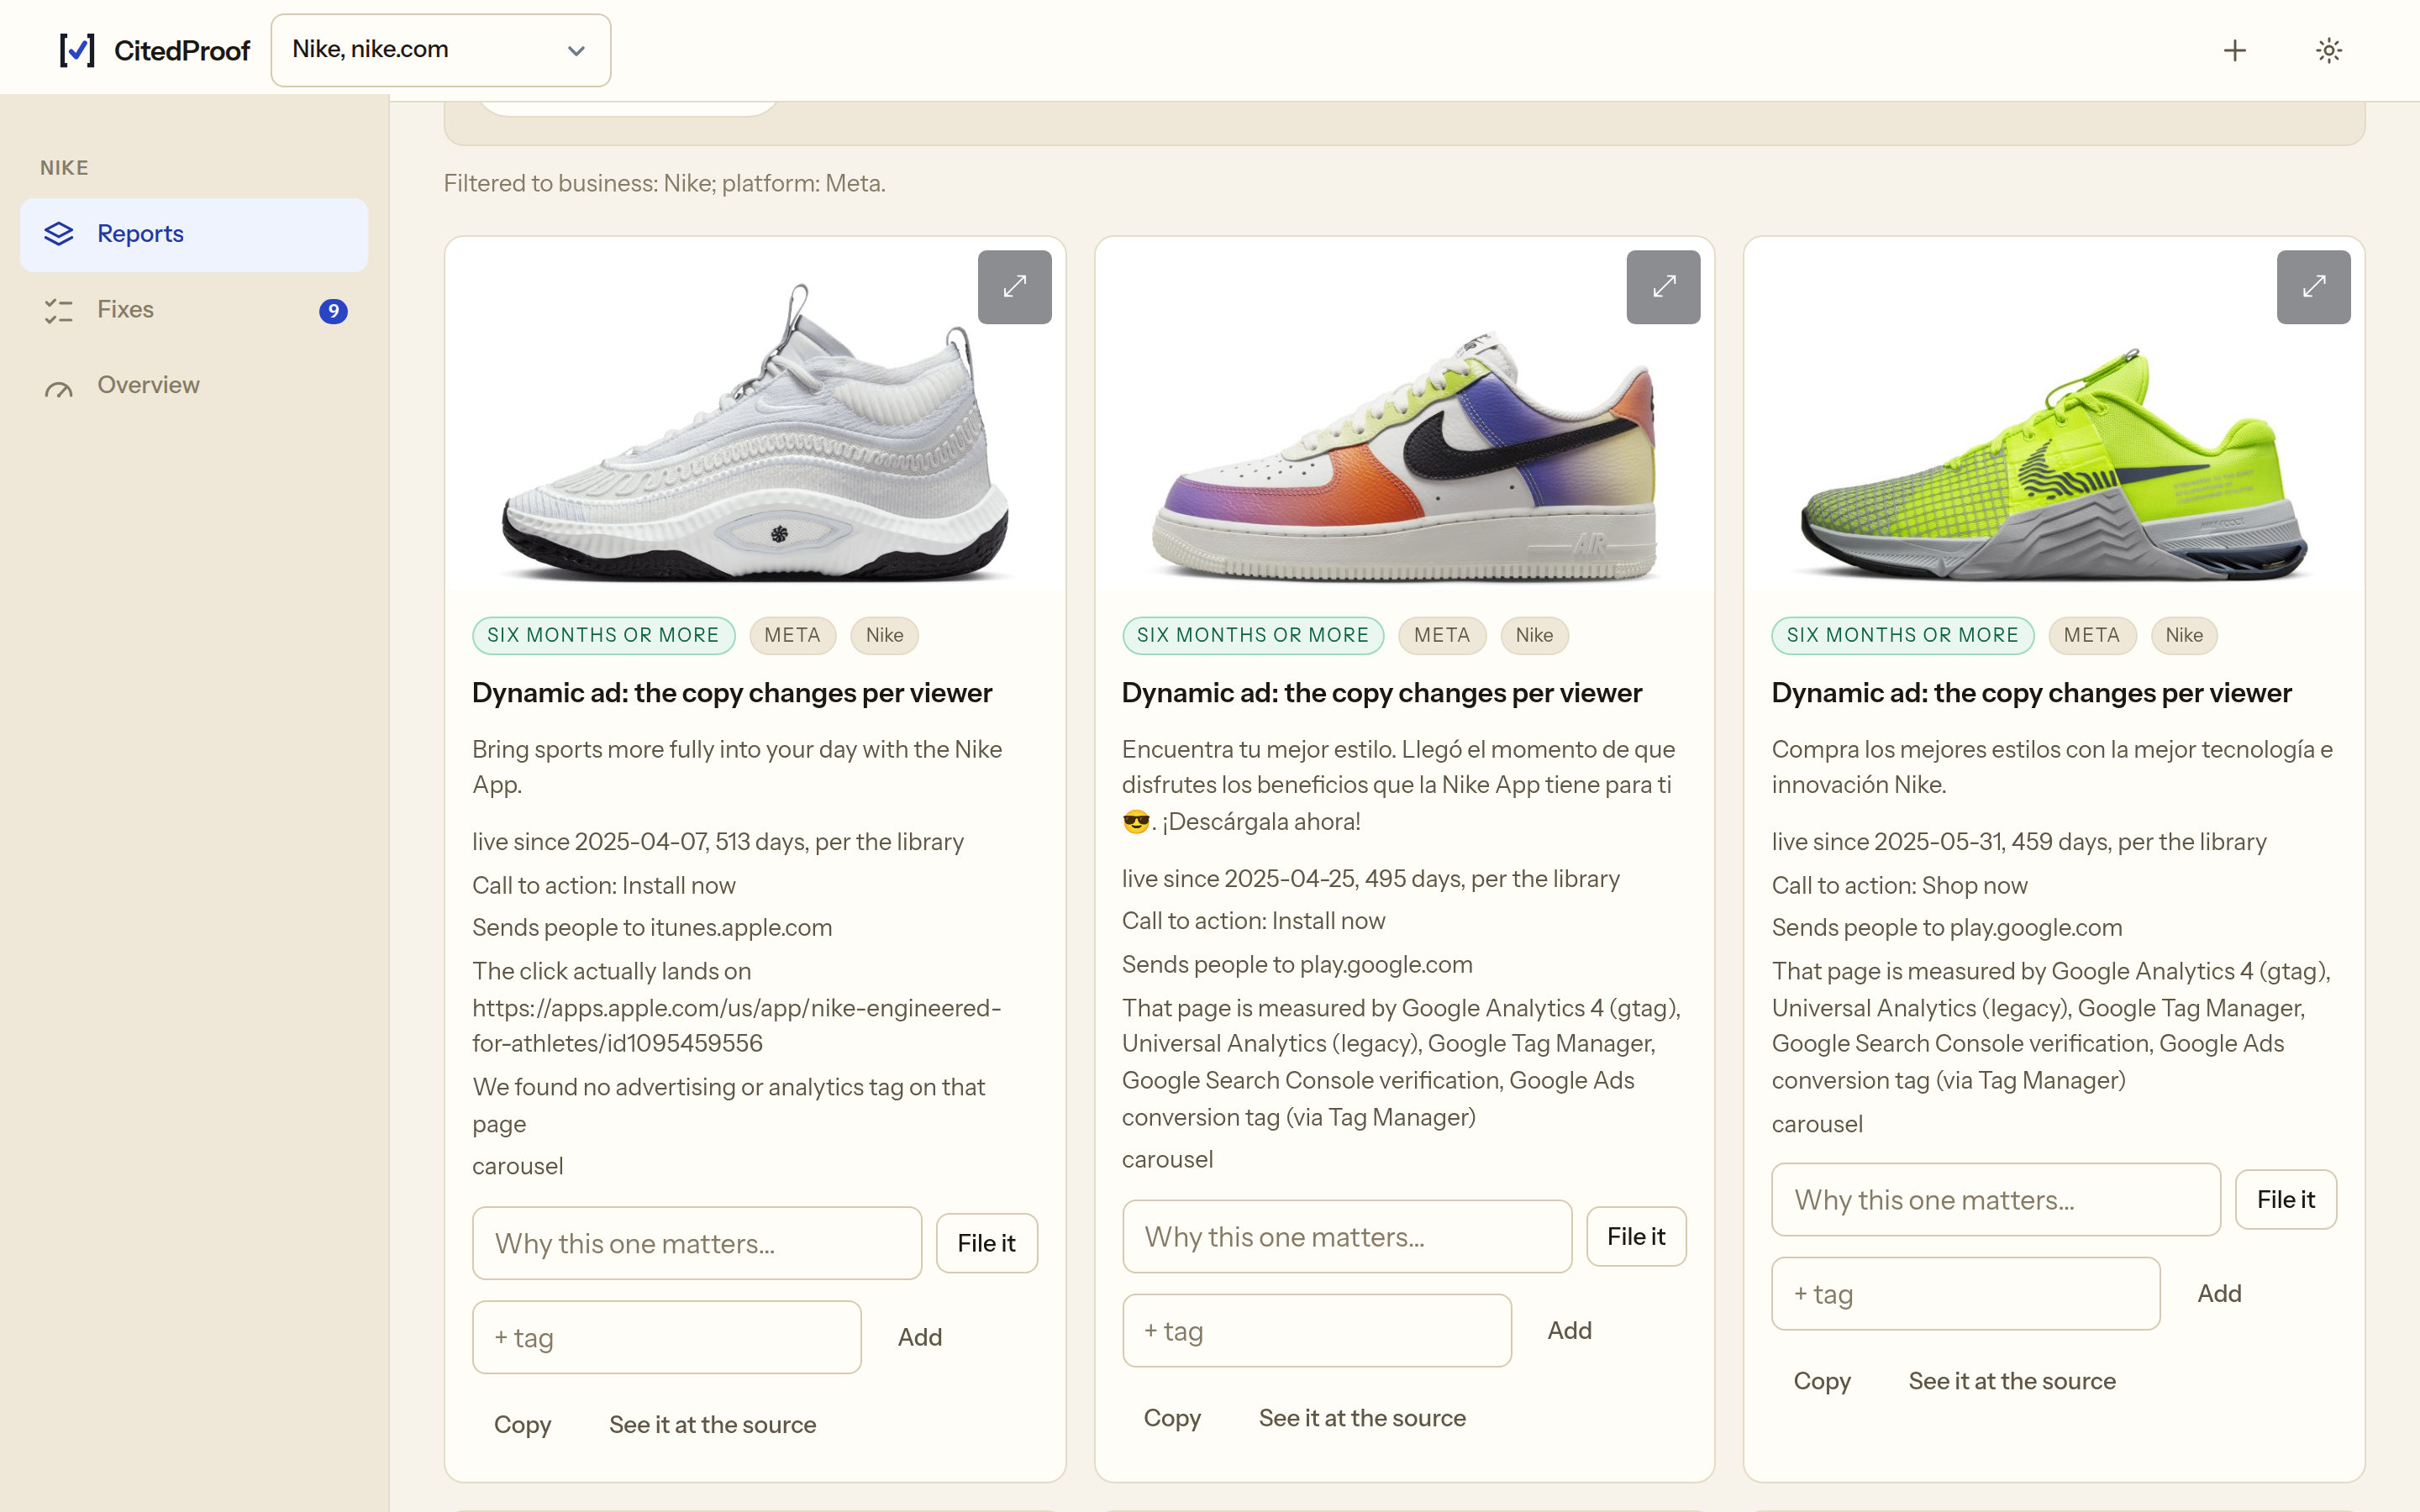See the Shop now ad at the source

pyautogui.click(x=2012, y=1380)
